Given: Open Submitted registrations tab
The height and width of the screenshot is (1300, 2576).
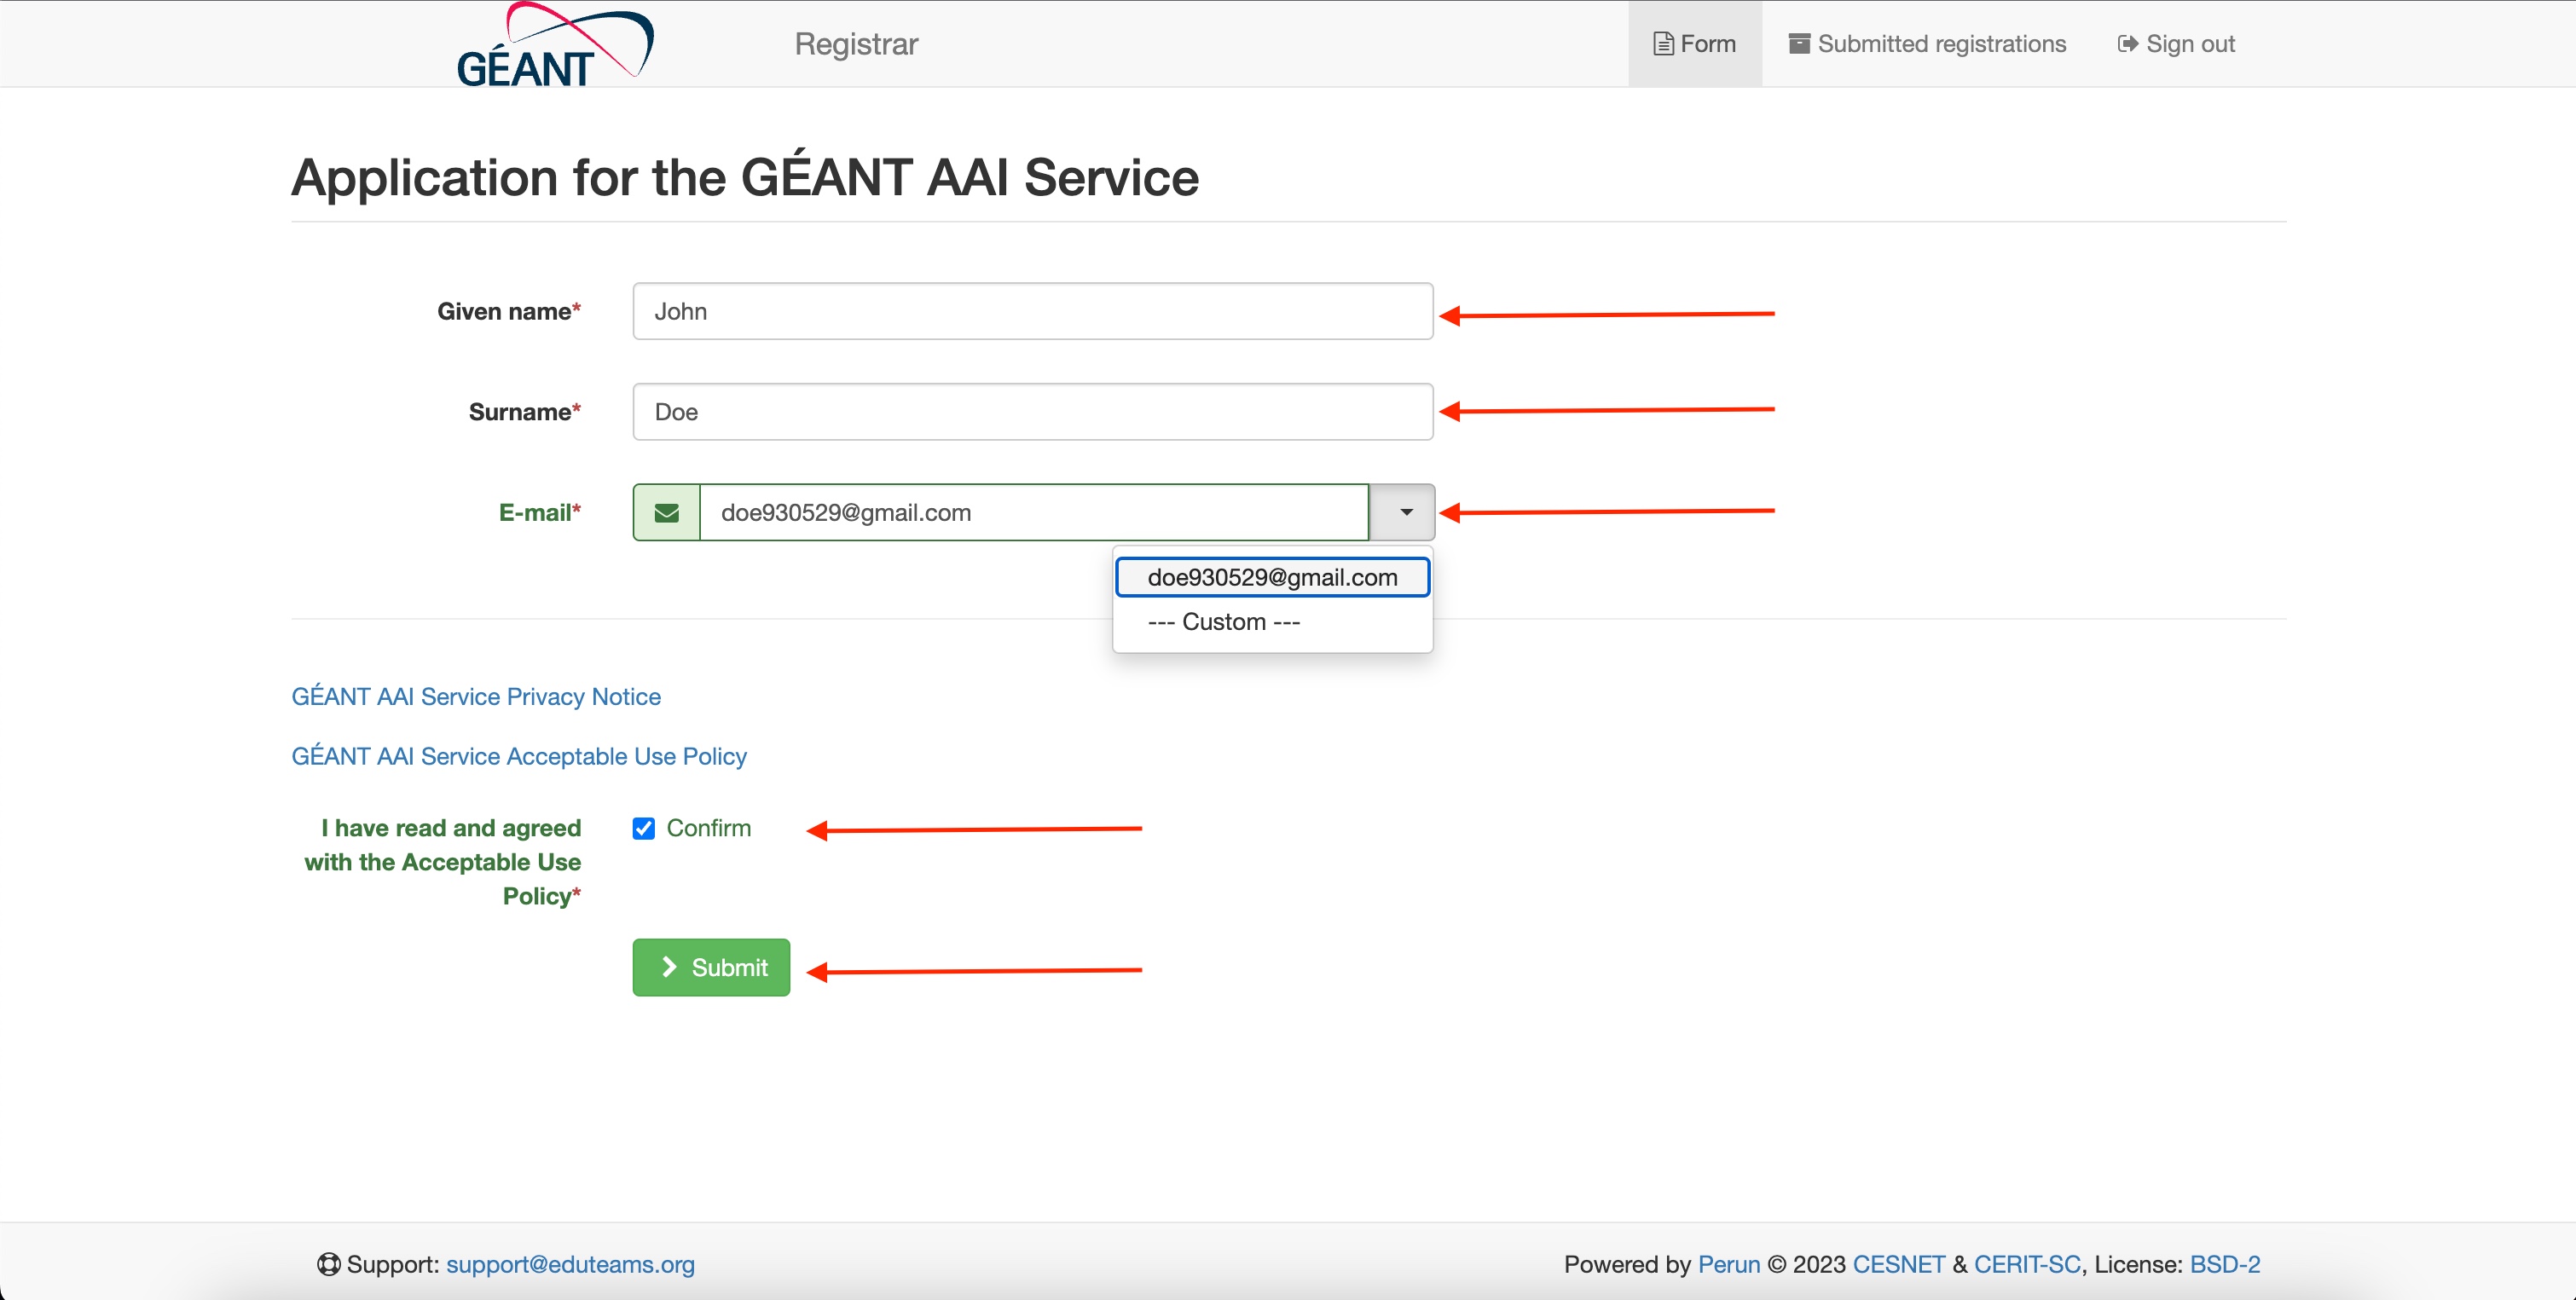Looking at the screenshot, I should click(x=1927, y=44).
